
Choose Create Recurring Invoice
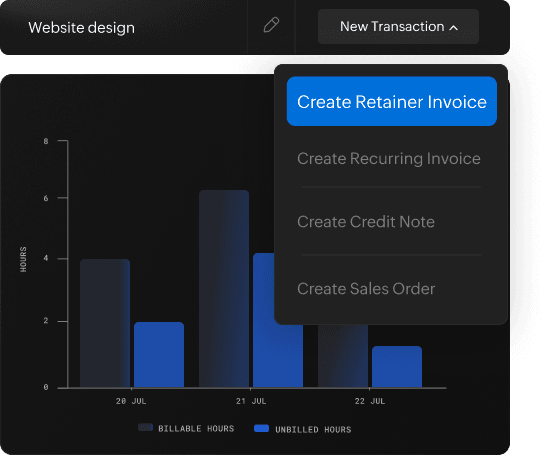(389, 159)
